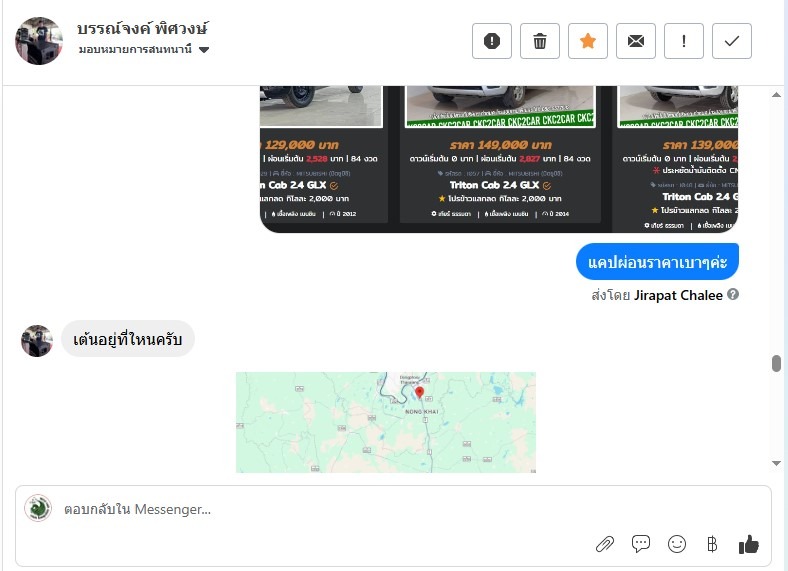Mark conversation as spam with the exclamation octagon icon

pyautogui.click(x=491, y=41)
